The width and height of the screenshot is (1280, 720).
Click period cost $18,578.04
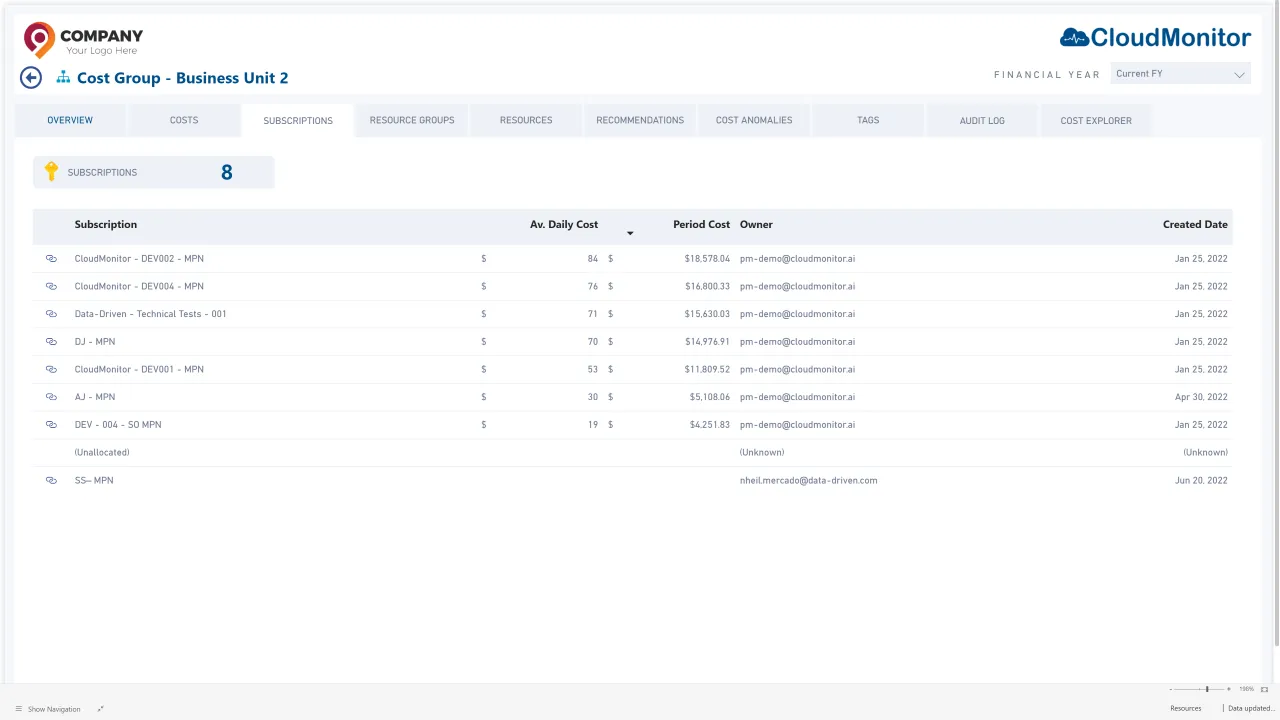point(707,259)
